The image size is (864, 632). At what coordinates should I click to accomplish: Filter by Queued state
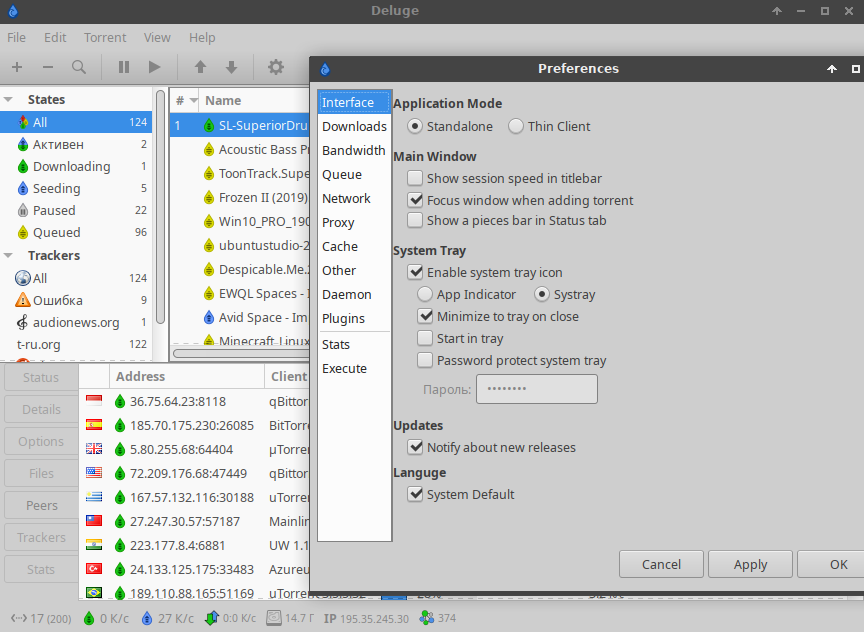(77, 233)
